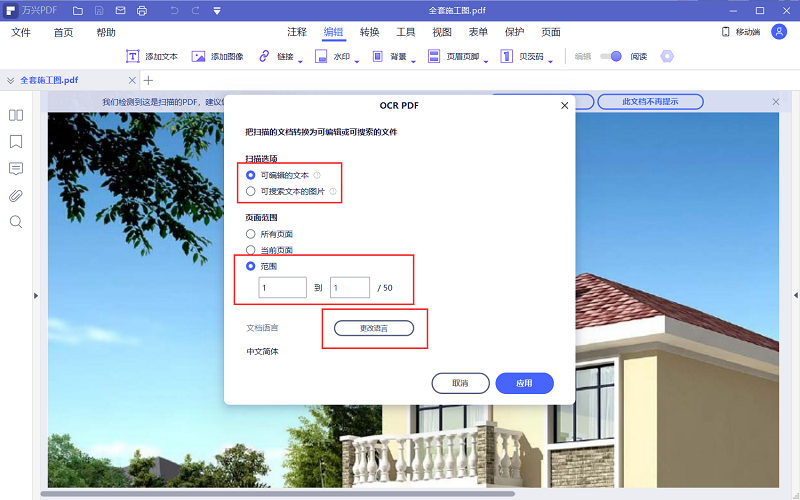Open the 首页 menu
The height and width of the screenshot is (500, 800).
click(x=63, y=32)
